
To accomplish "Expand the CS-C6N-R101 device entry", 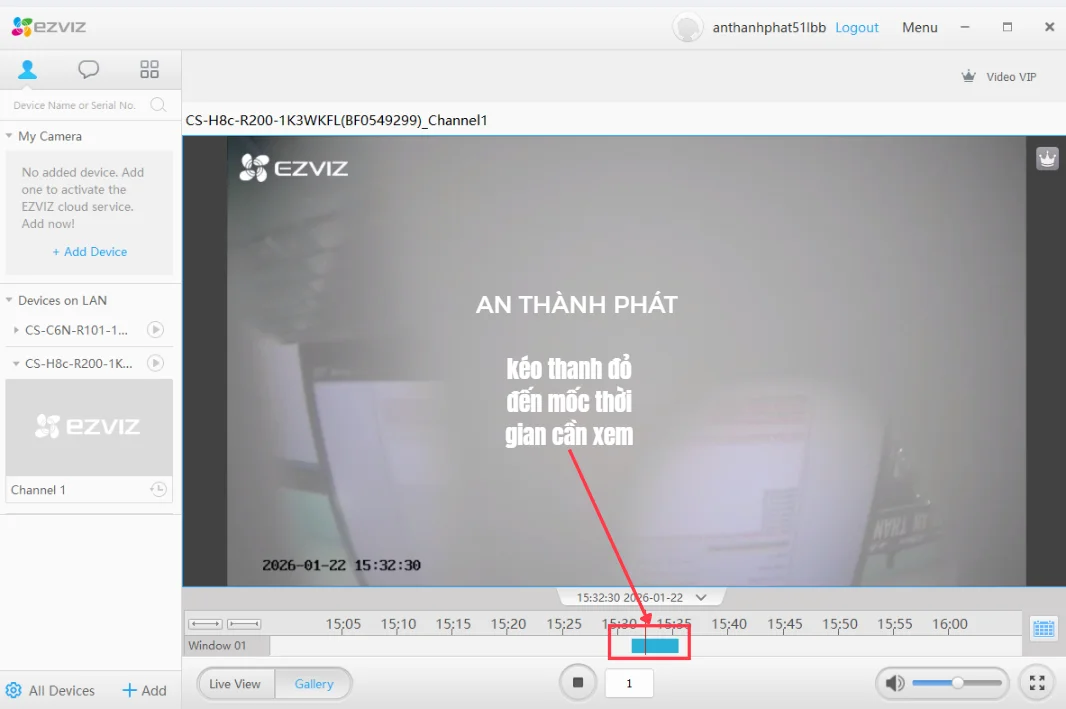I will 14,330.
